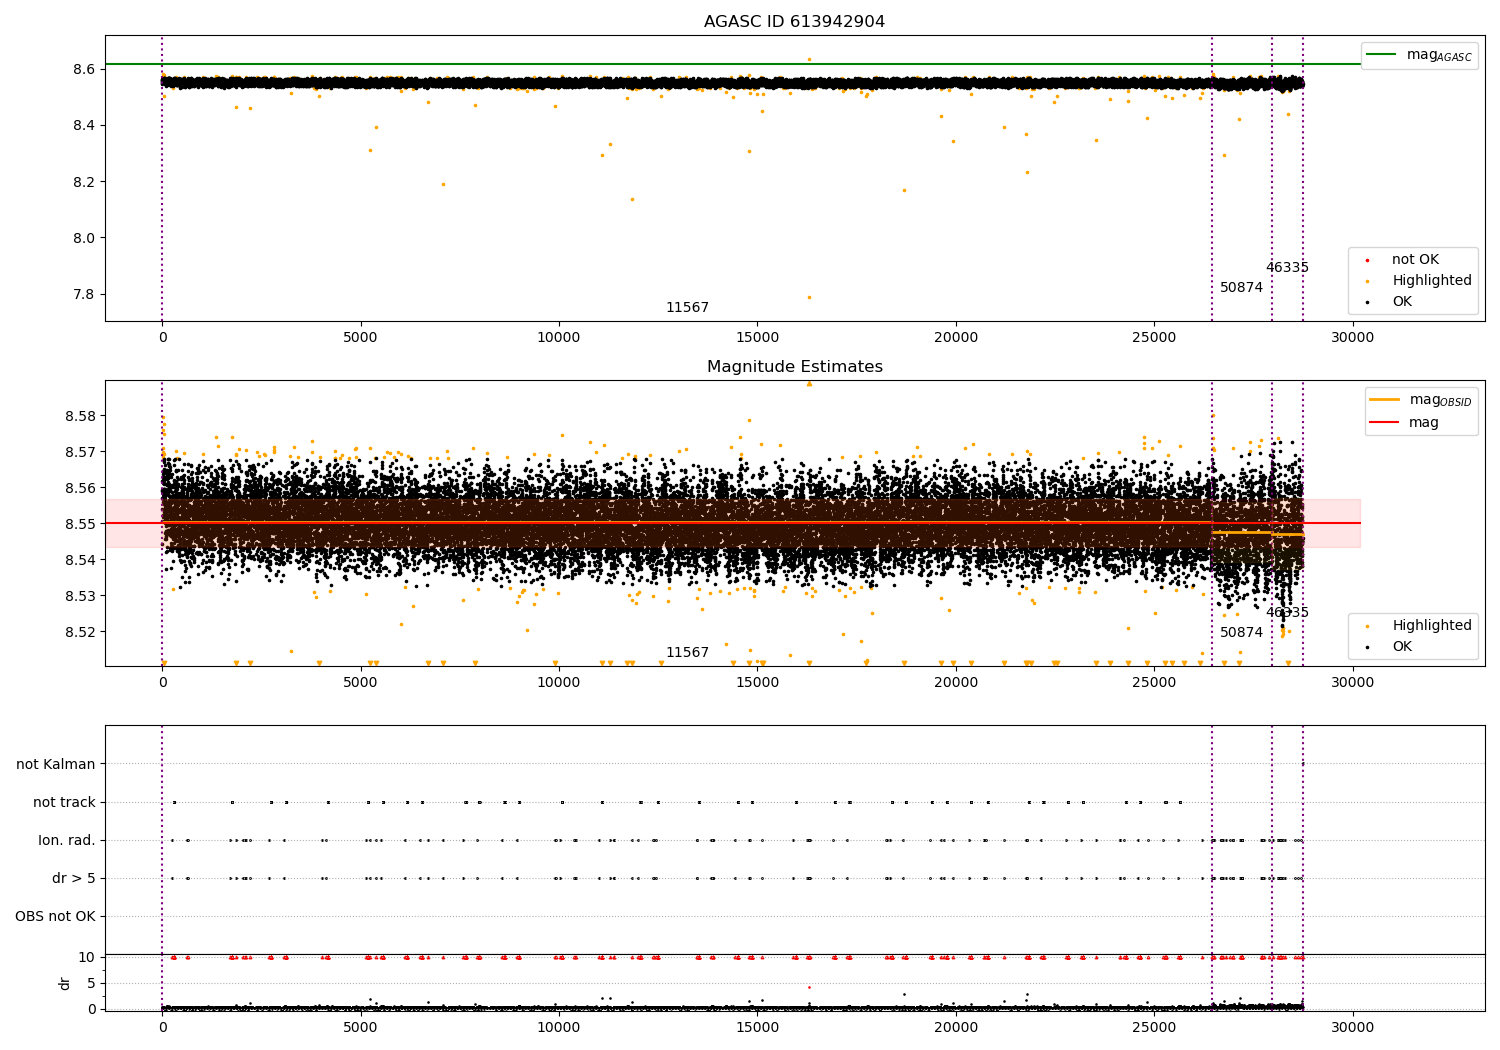Click the 'dr' y-axis label
Viewport: 1500px width, 1050px height.
[65, 983]
